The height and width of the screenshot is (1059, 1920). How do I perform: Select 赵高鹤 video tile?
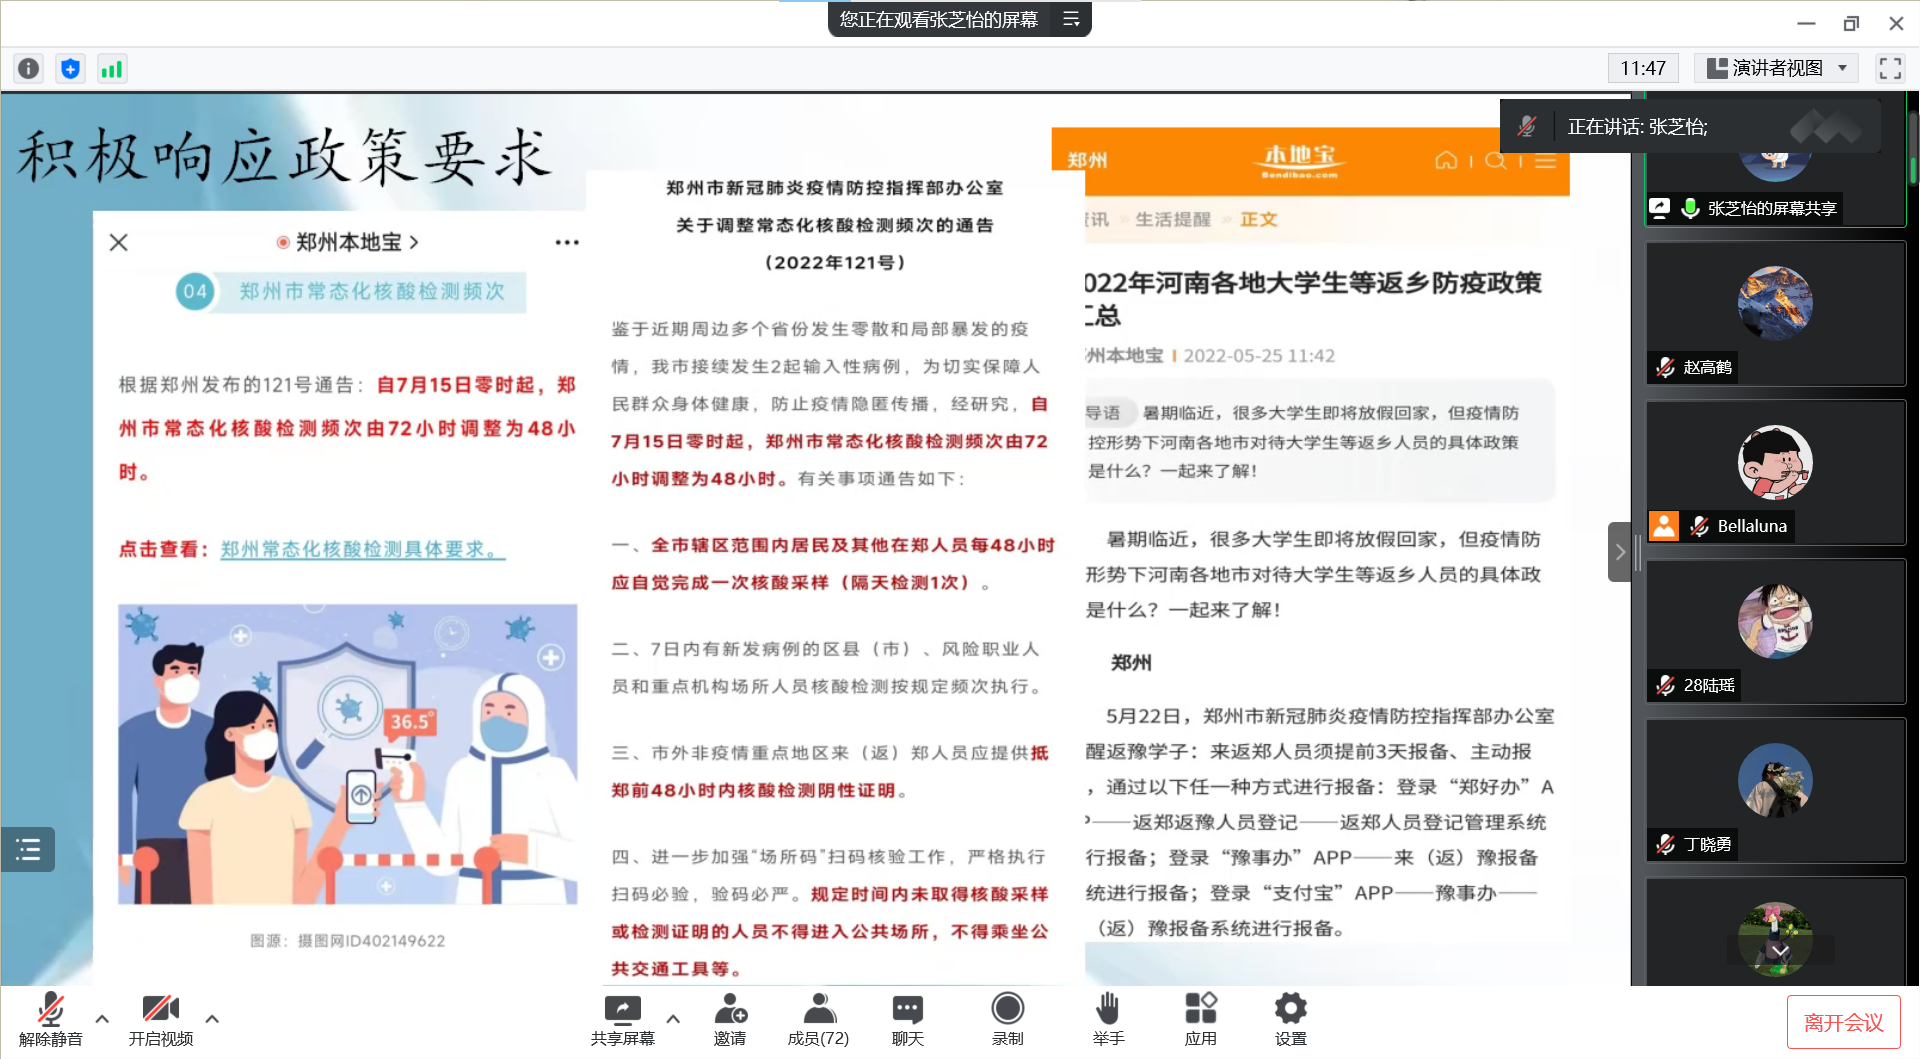pyautogui.click(x=1775, y=313)
